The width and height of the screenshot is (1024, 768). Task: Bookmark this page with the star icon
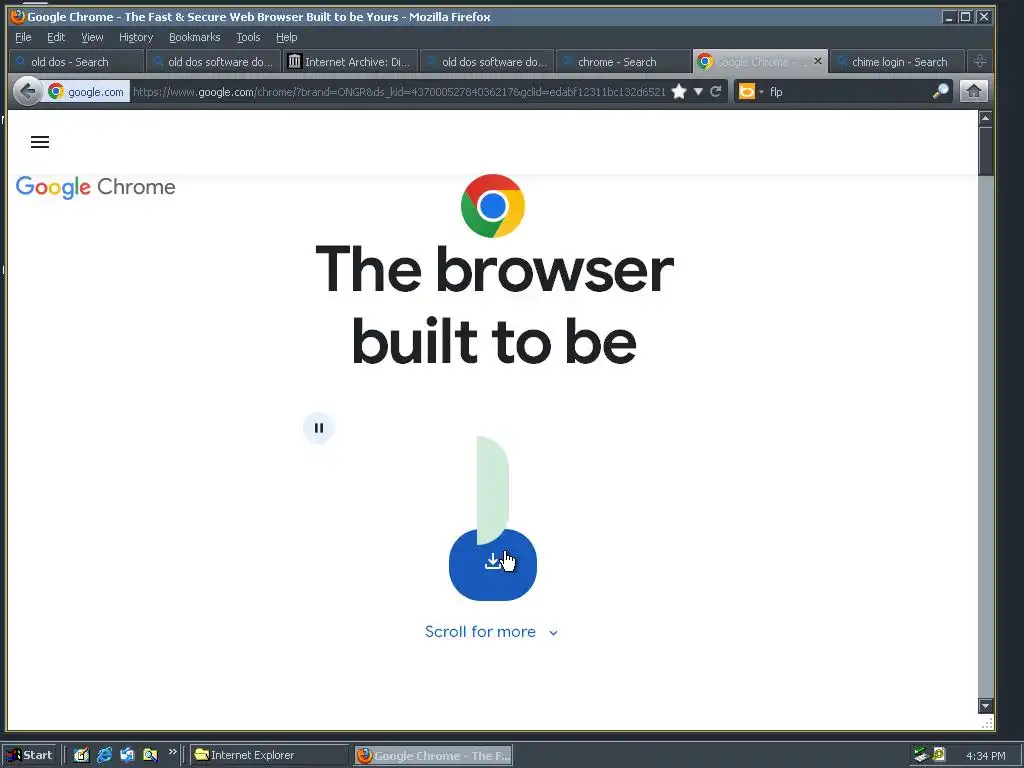point(679,91)
